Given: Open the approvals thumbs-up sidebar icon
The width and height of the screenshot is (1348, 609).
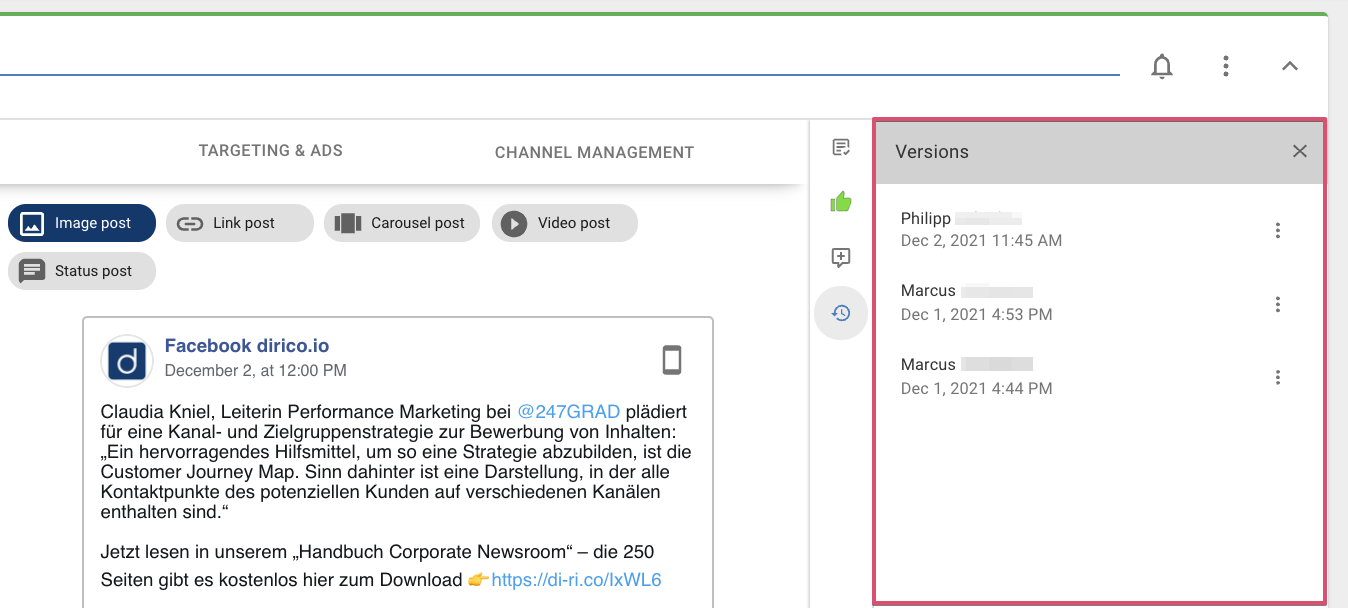Looking at the screenshot, I should (x=841, y=201).
